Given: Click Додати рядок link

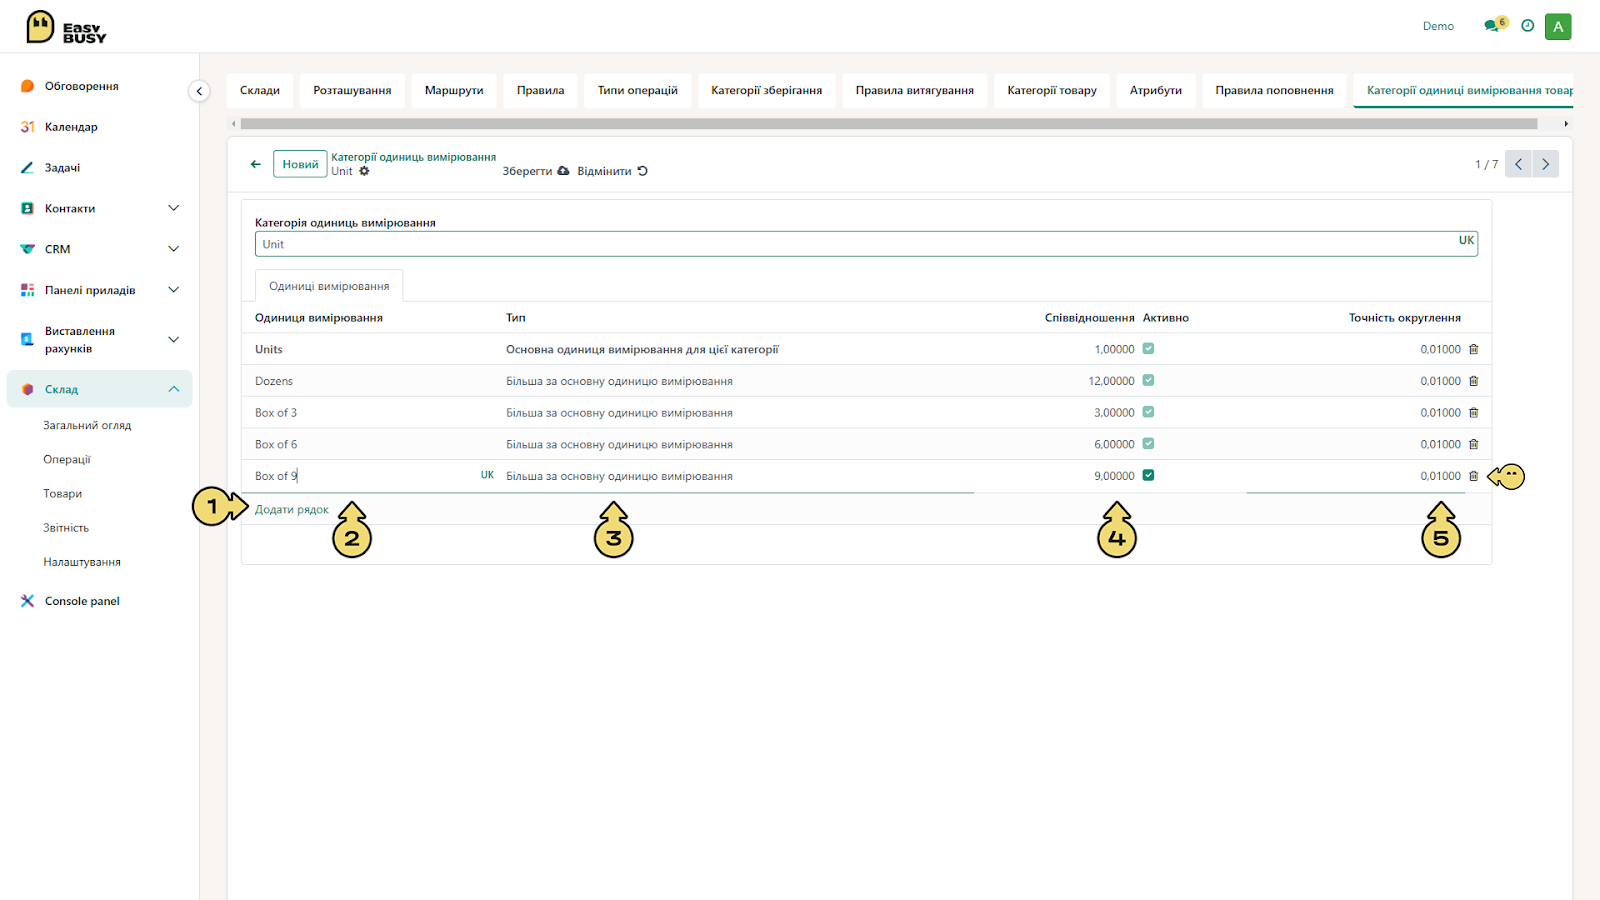Looking at the screenshot, I should pos(292,509).
